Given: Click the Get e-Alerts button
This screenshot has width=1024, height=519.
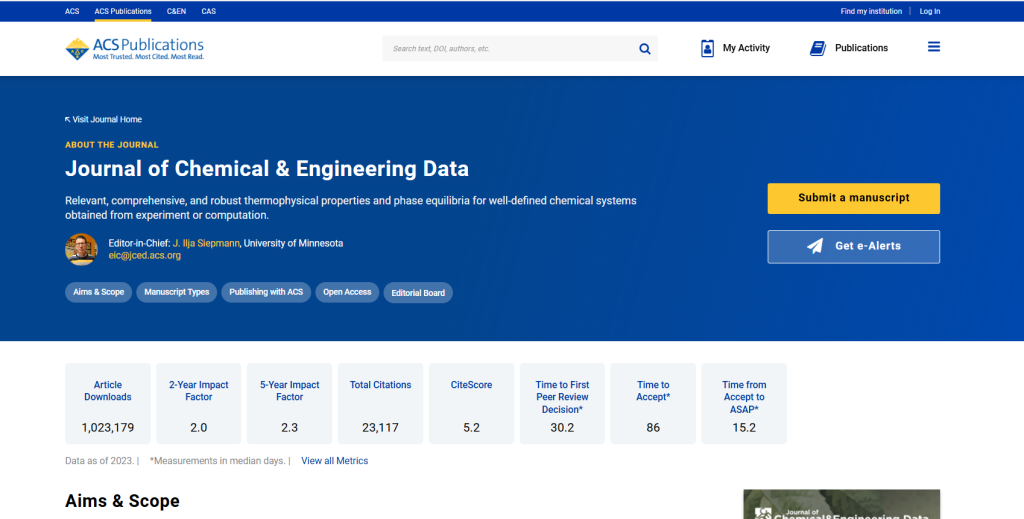Looking at the screenshot, I should (854, 247).
